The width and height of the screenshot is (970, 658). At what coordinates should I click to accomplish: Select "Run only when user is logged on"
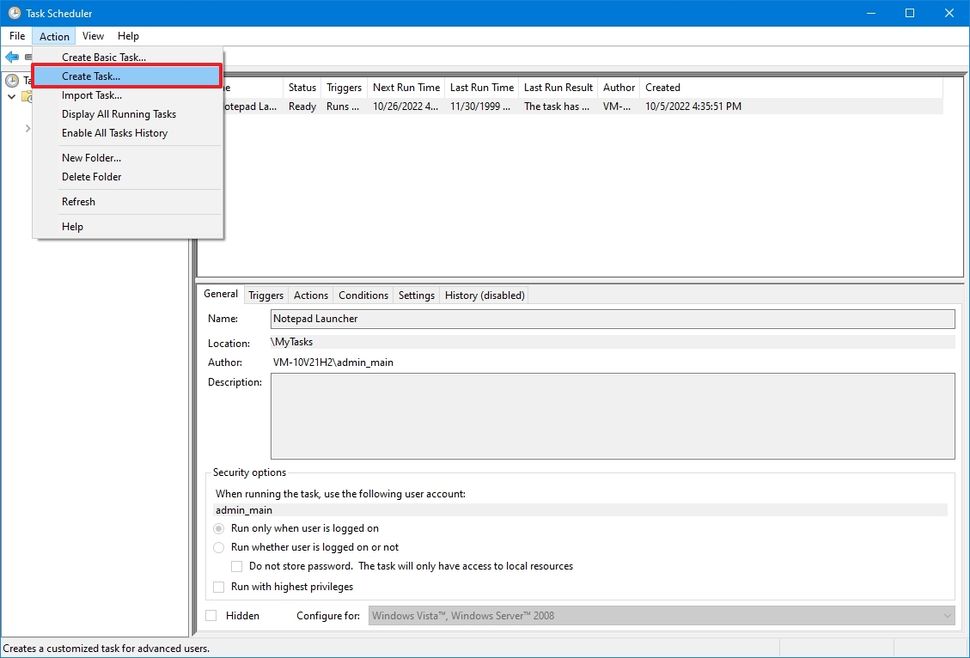[x=218, y=528]
